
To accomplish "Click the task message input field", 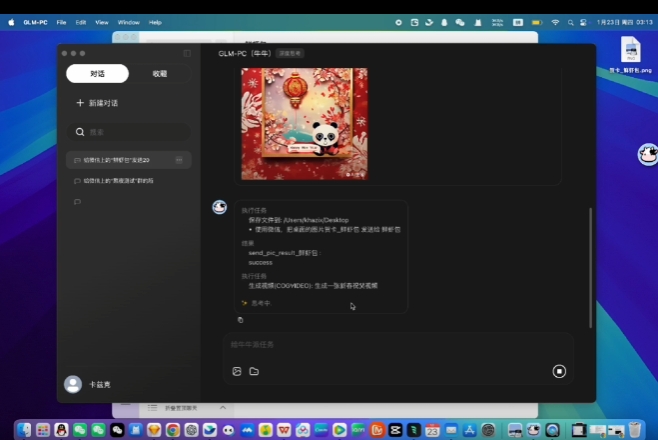I will click(398, 345).
